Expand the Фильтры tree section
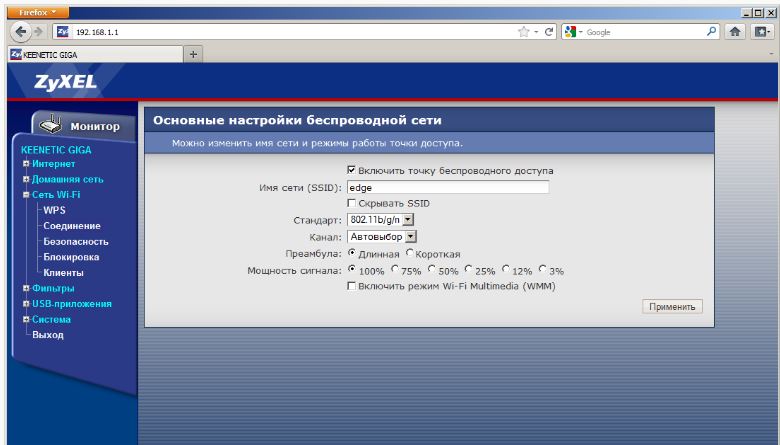This screenshot has height=445, width=780. (26, 288)
